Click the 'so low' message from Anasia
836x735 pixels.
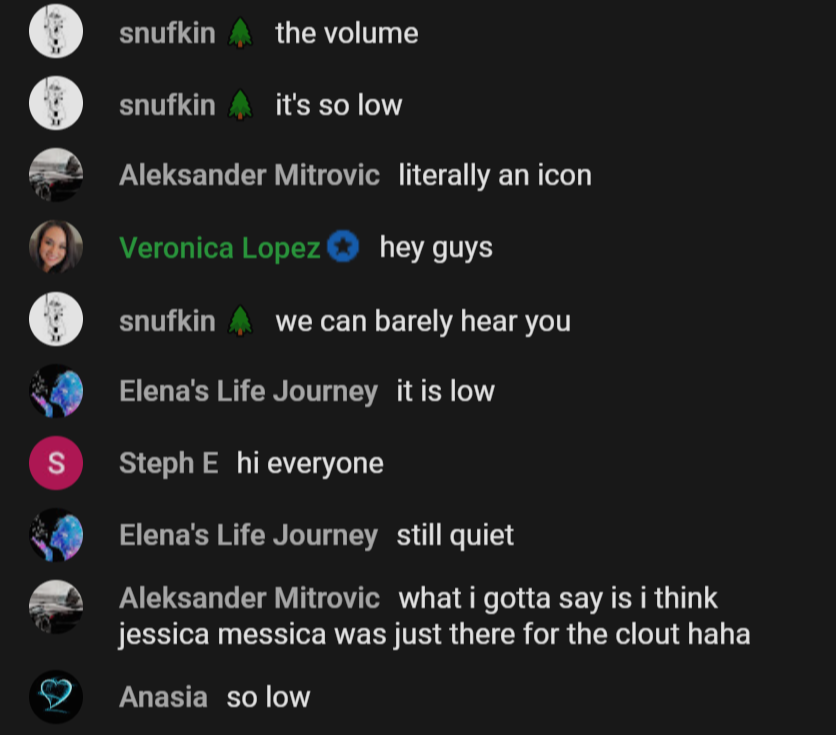pos(268,697)
